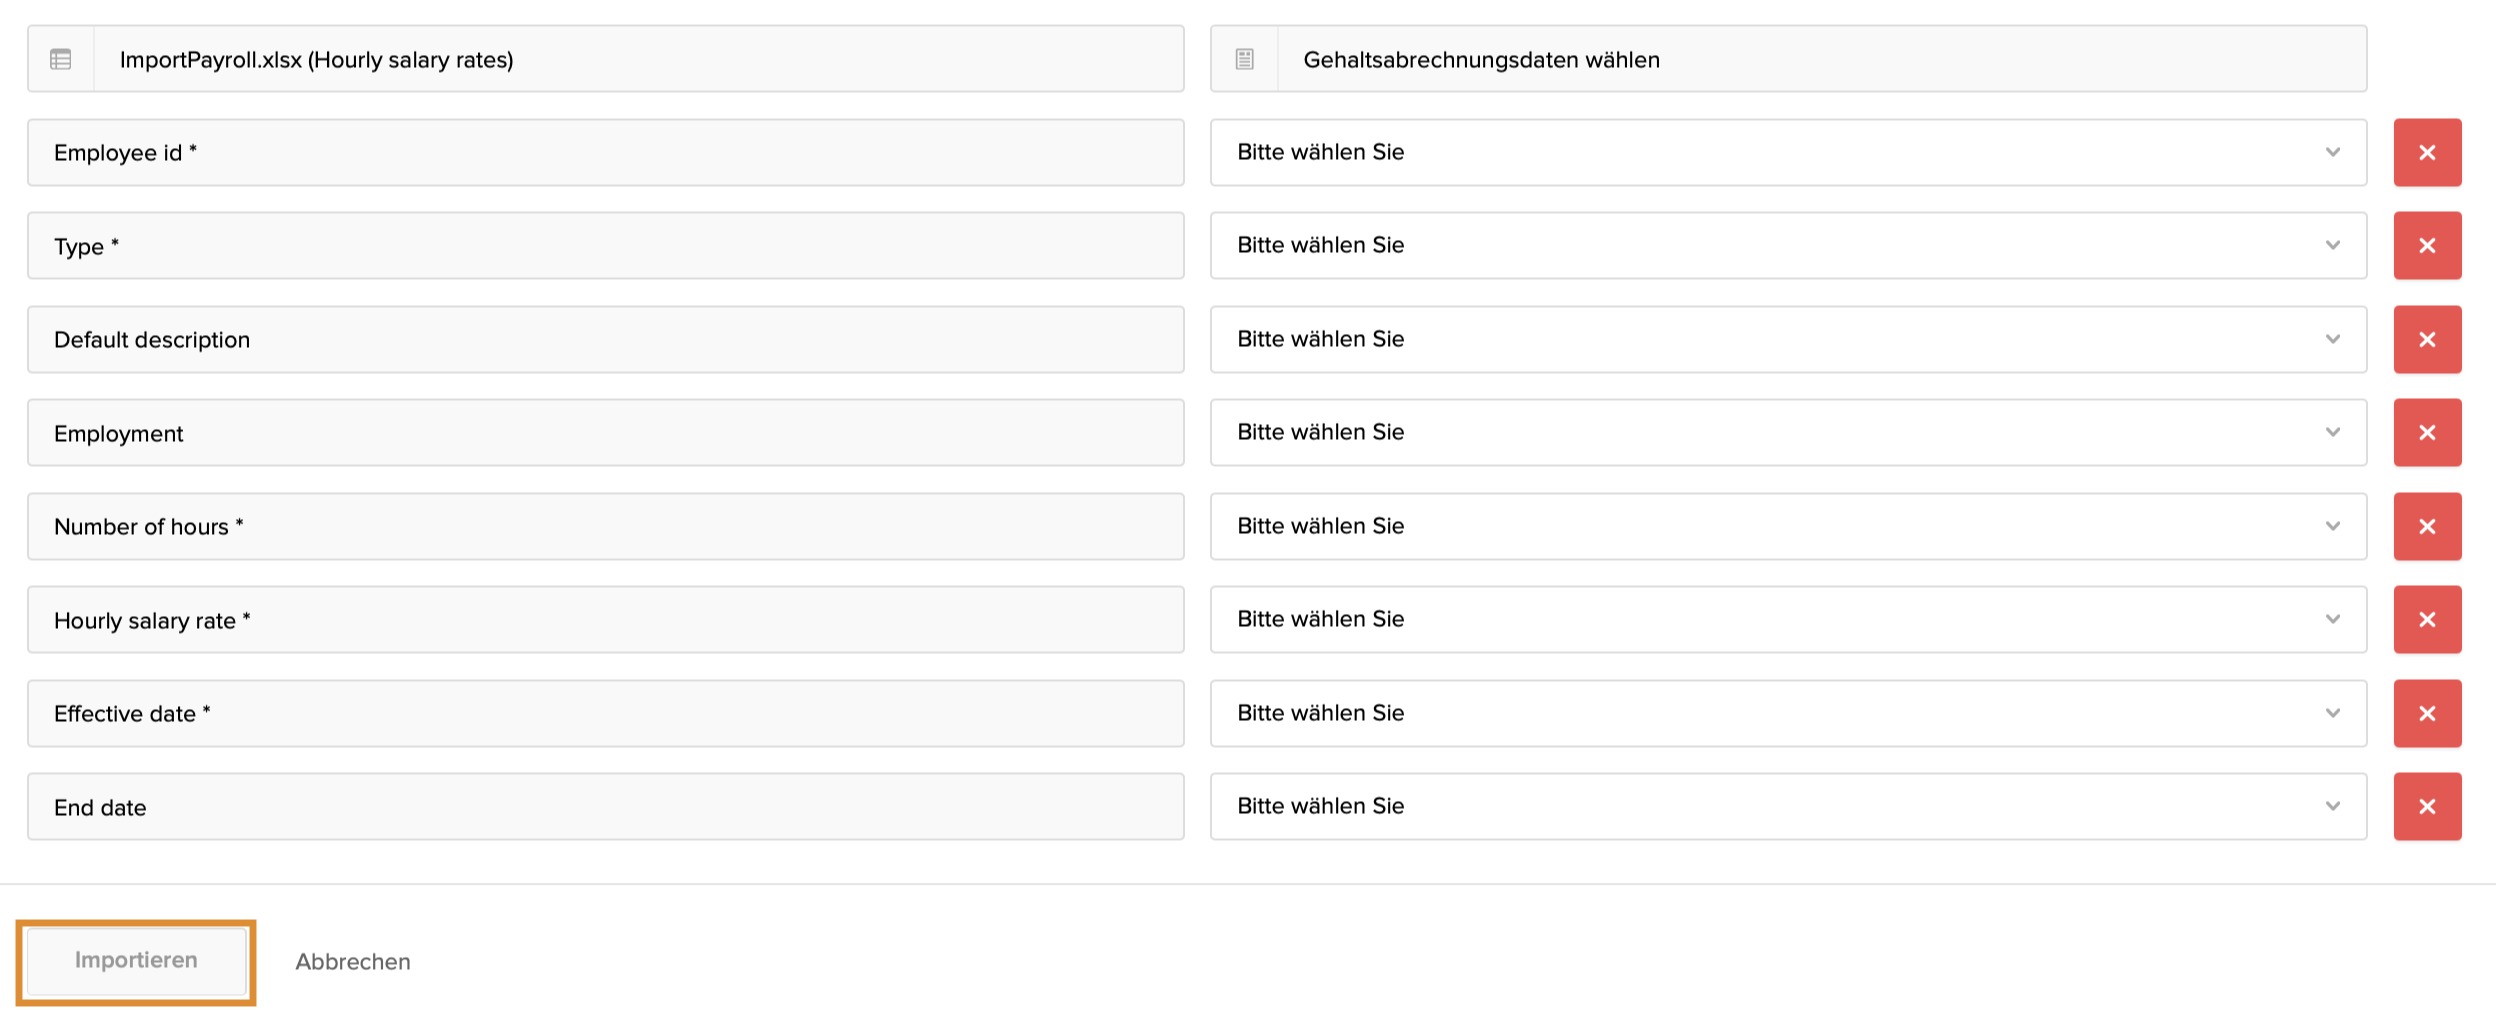Open the Effective date mapping dropdown

click(1787, 714)
